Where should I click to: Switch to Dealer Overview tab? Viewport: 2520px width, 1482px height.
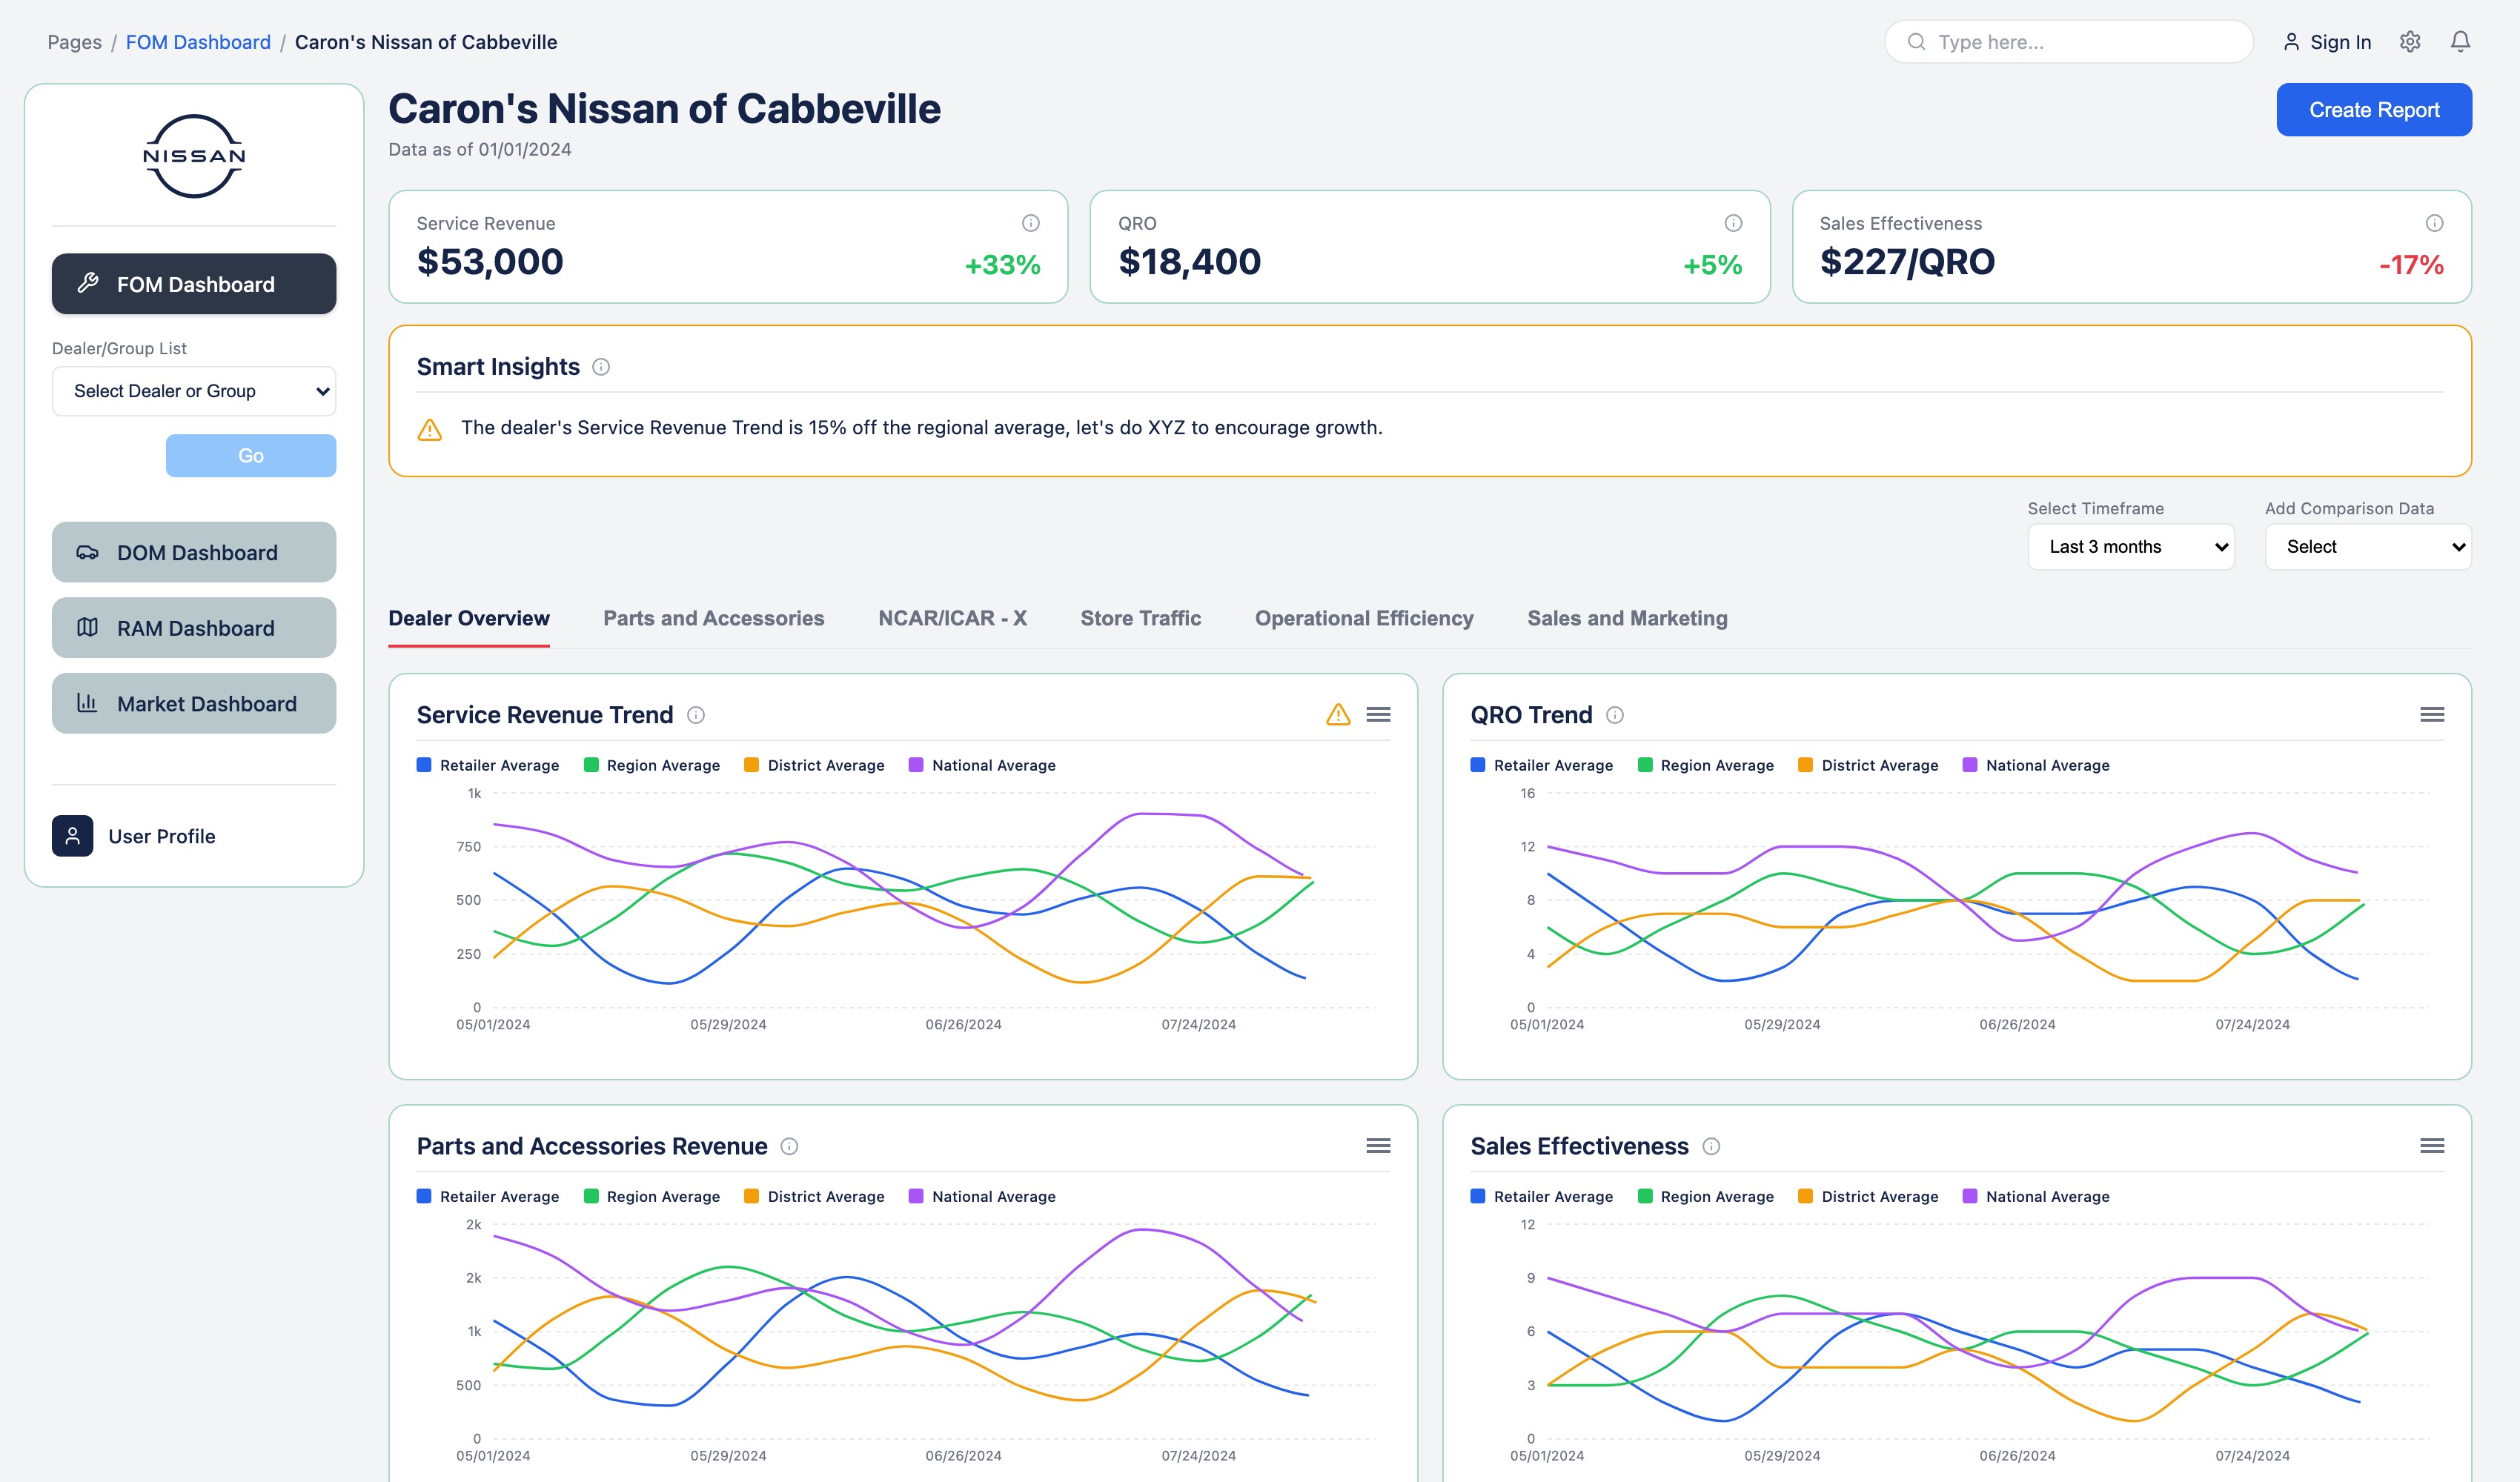(x=469, y=618)
